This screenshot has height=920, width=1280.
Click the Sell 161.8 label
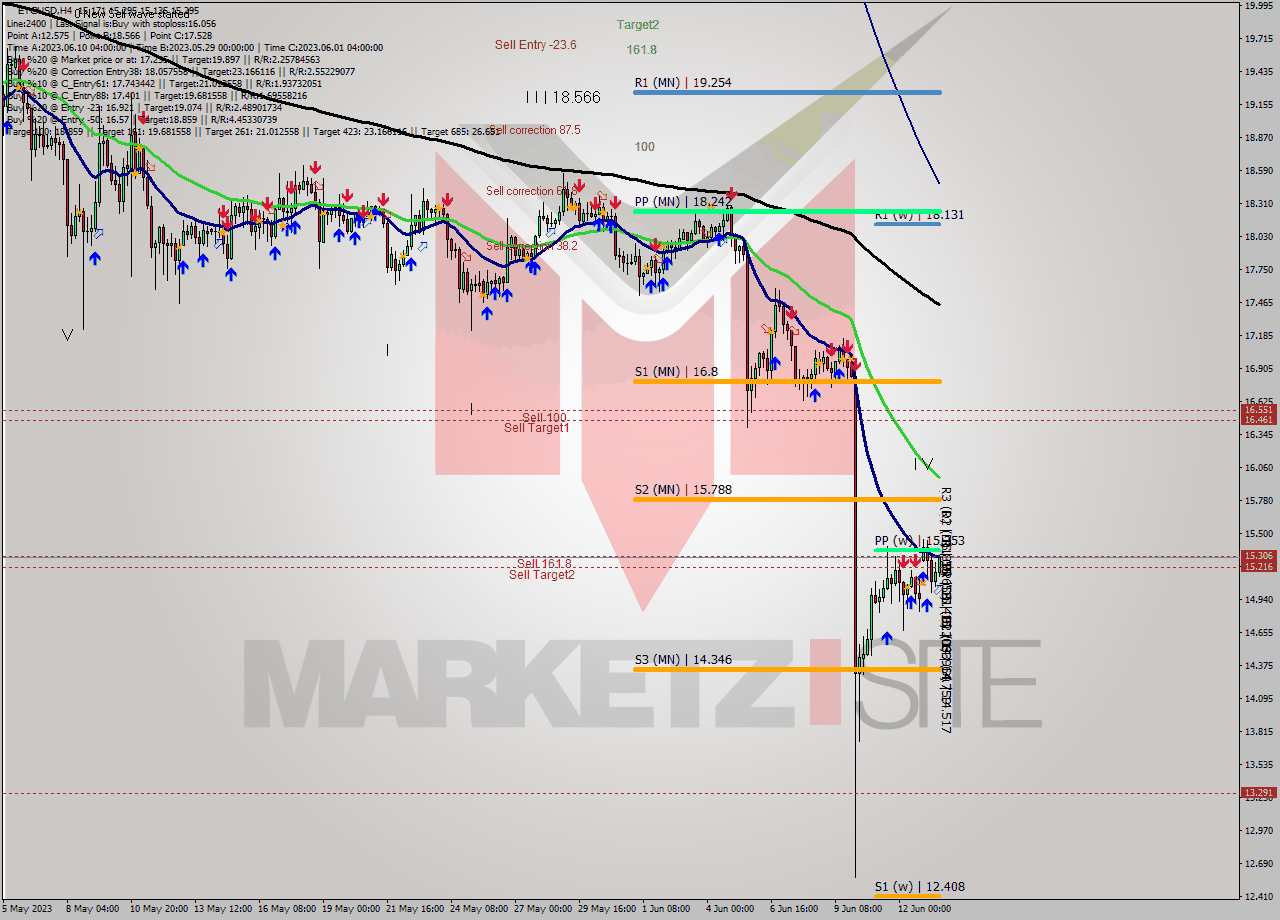[x=544, y=564]
